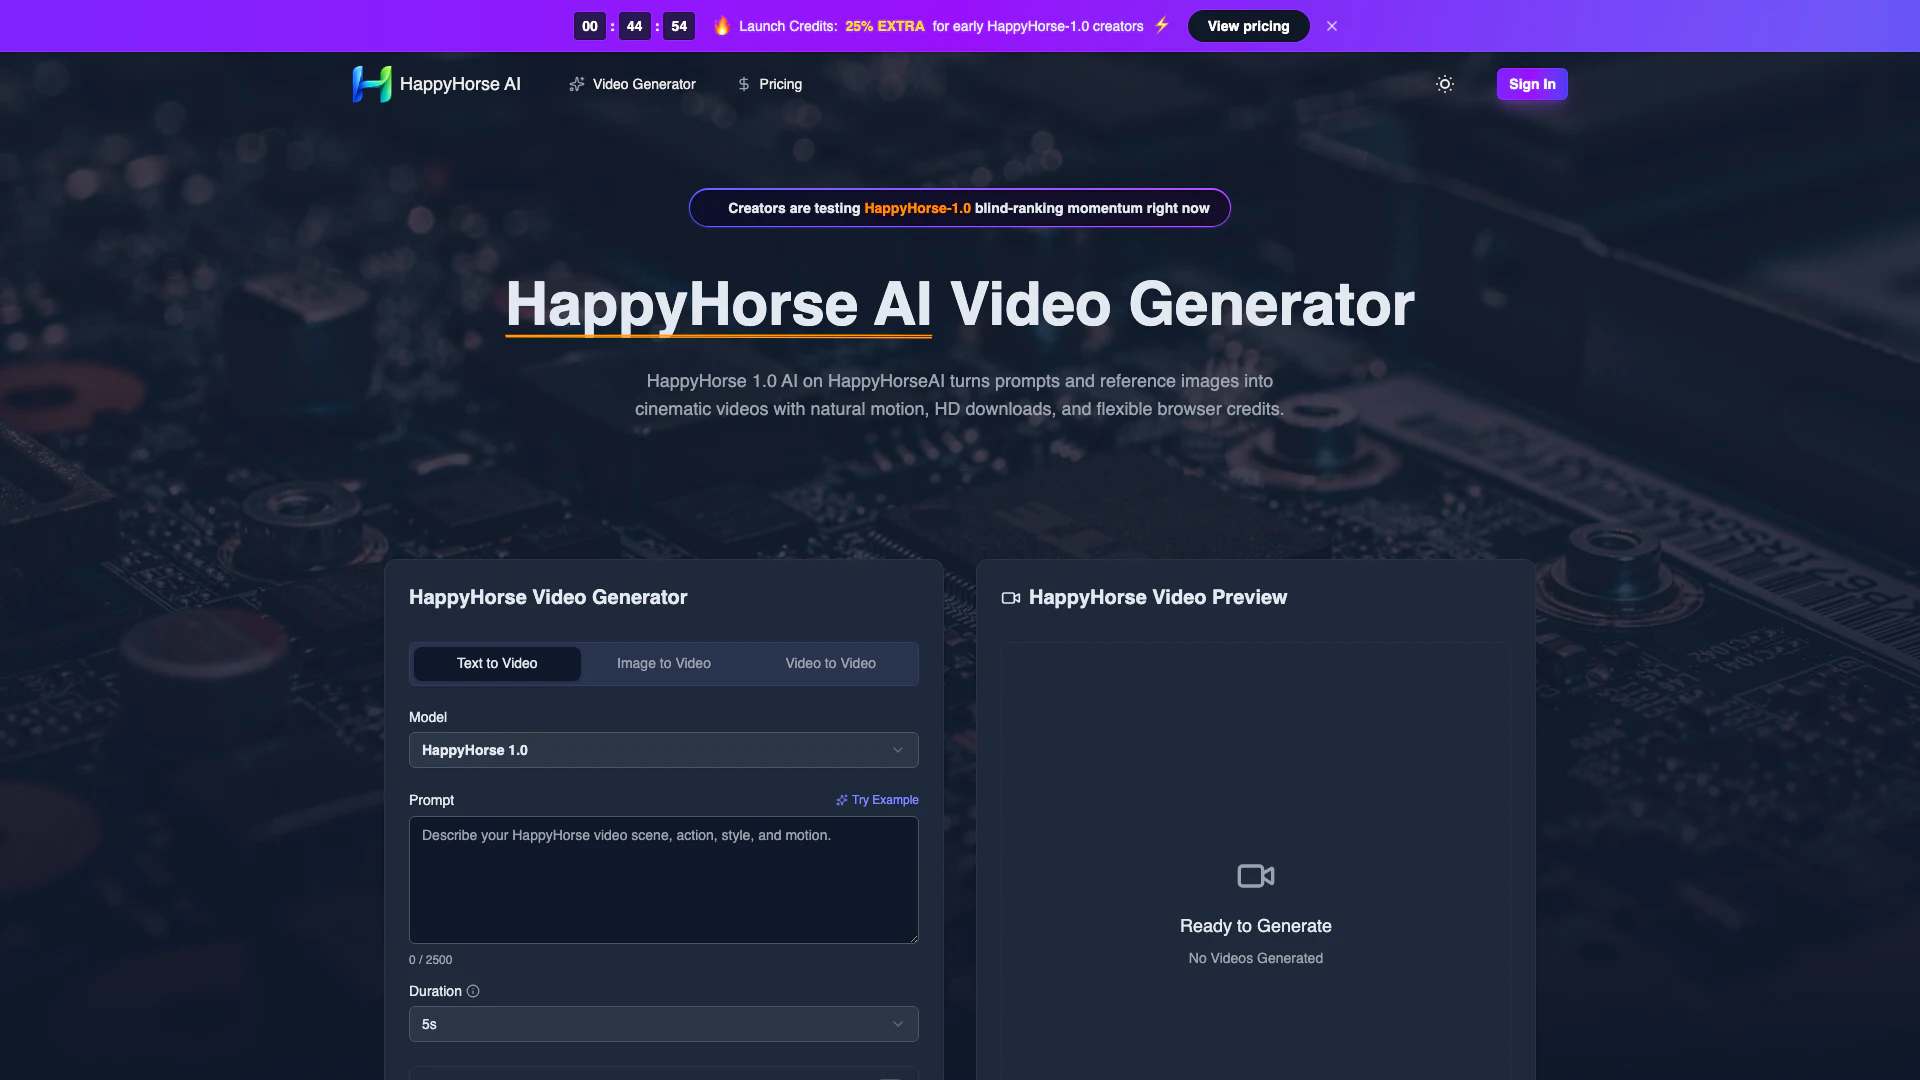The width and height of the screenshot is (1920, 1080).
Task: Click the camera icon beside HappyHorse Video Preview
Action: 1011,598
